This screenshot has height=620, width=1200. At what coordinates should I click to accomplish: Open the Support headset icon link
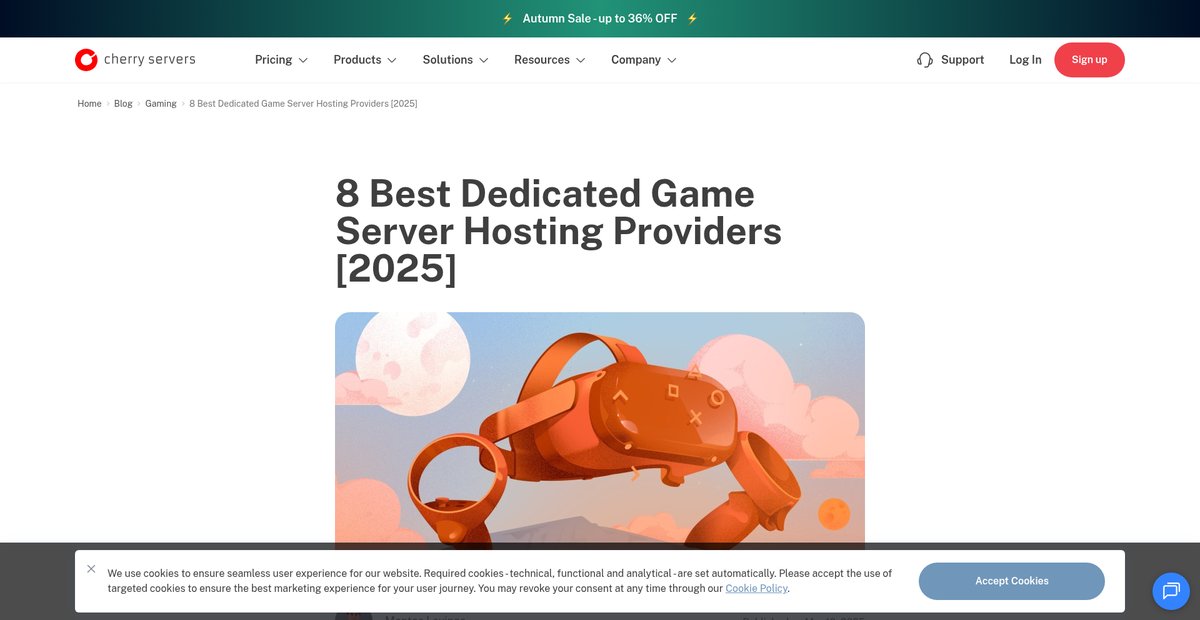(x=950, y=60)
